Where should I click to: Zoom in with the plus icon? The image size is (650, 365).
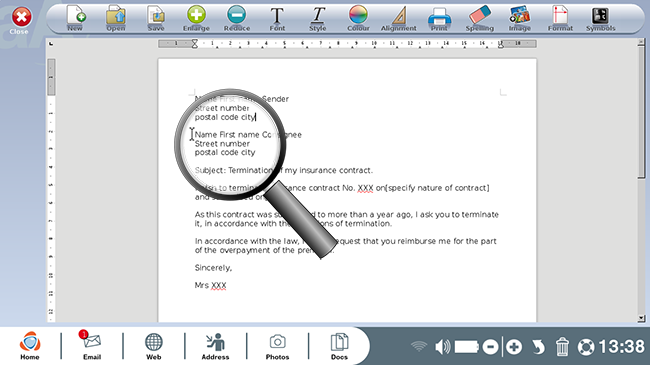(514, 347)
